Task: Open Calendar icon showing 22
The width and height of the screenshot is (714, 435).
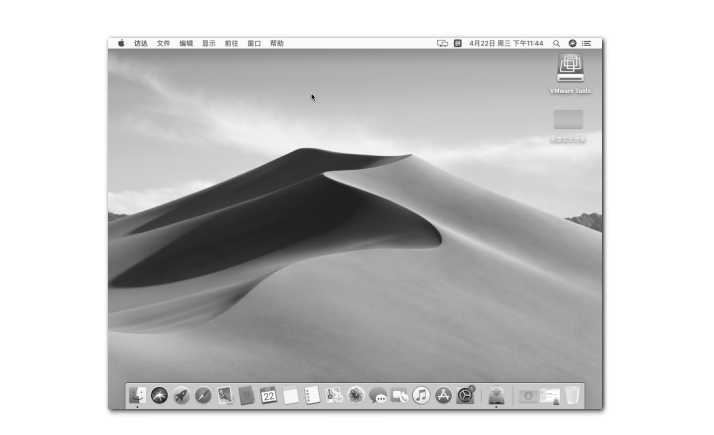Action: pos(268,395)
